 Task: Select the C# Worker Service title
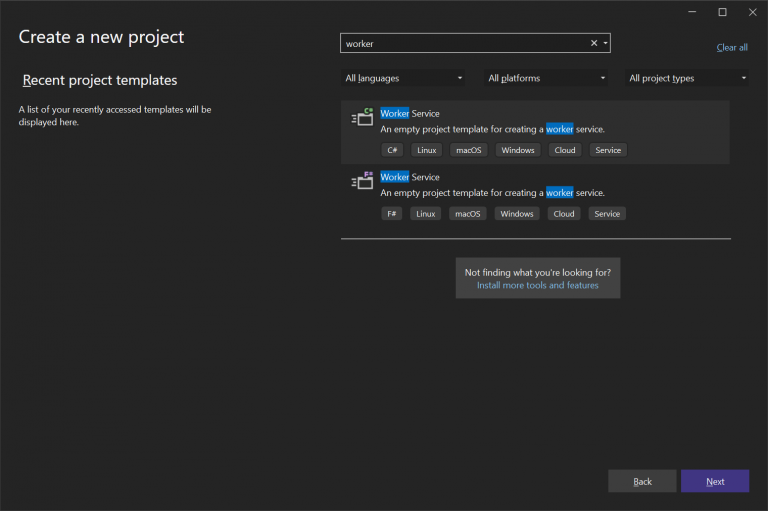(x=410, y=114)
